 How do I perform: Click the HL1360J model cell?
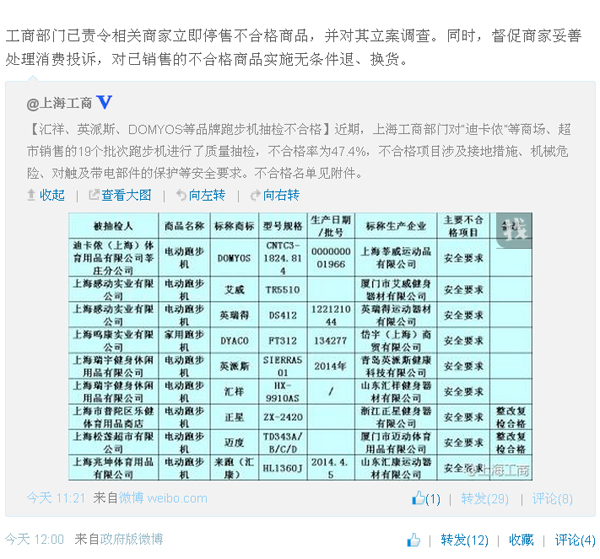click(283, 468)
